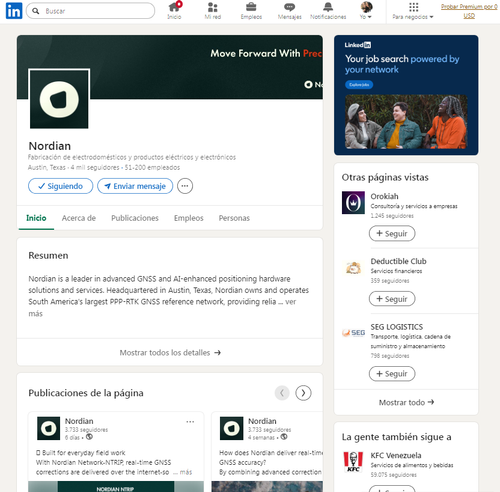Open SEG LOGISTICS name link
This screenshot has width=500, height=492.
point(397,327)
